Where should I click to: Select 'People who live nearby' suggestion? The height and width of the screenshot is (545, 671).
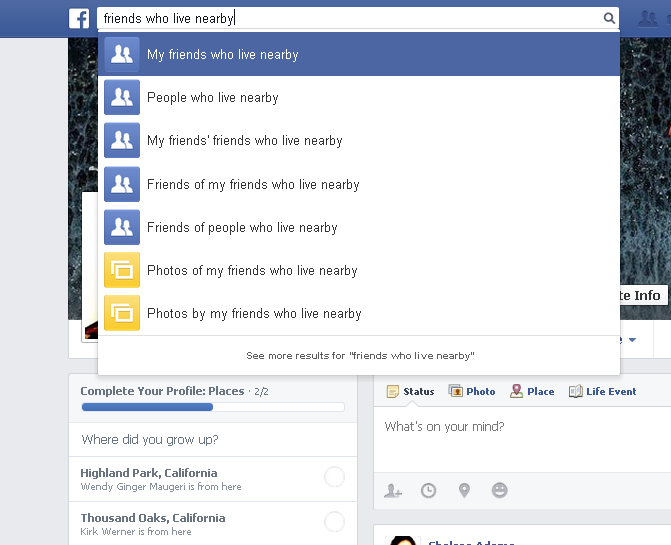click(x=359, y=97)
